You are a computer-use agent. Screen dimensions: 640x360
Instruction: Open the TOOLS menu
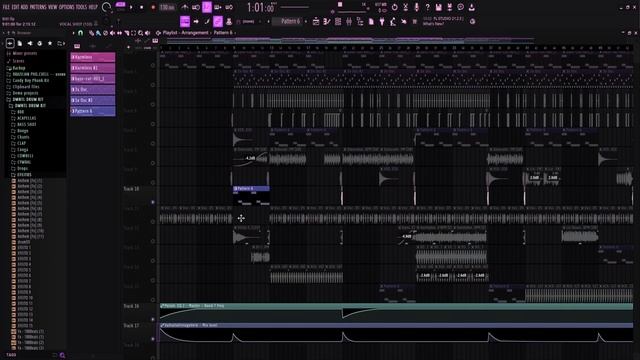point(81,7)
